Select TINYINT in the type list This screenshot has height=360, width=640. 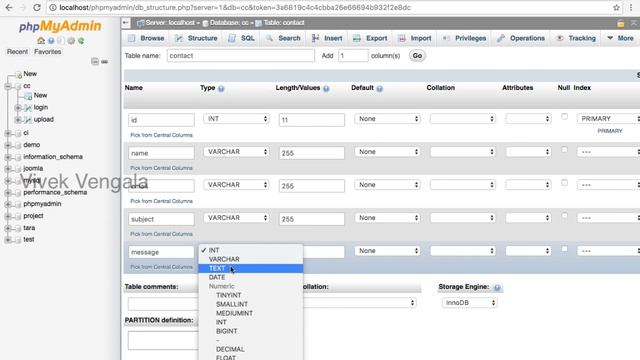251,295
